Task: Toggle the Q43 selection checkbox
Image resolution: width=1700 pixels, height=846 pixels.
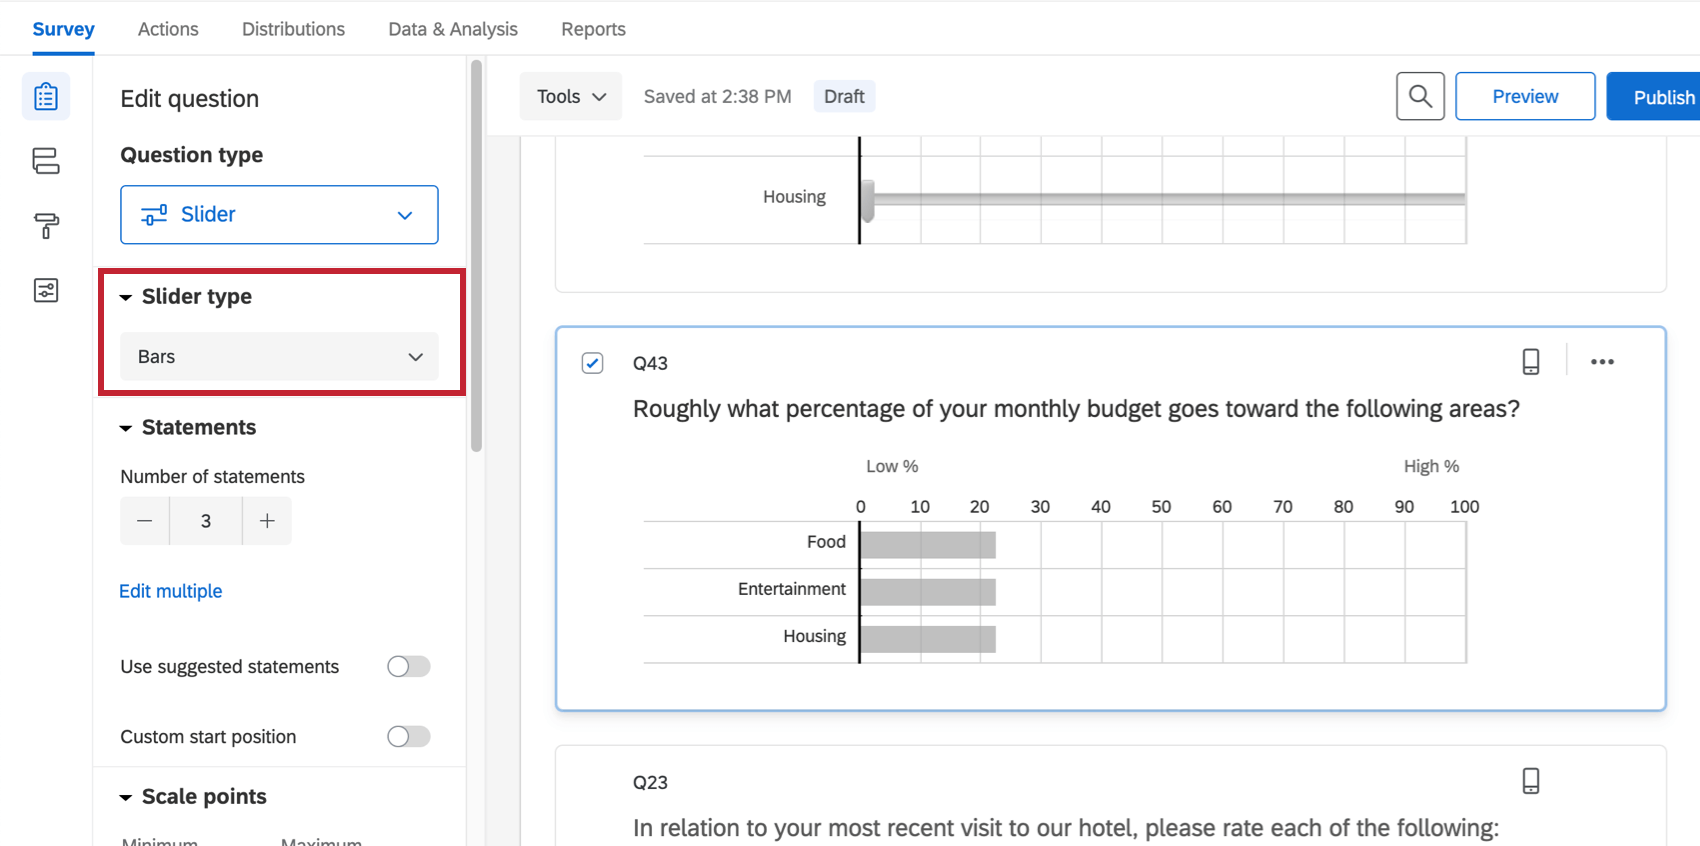Action: (593, 363)
